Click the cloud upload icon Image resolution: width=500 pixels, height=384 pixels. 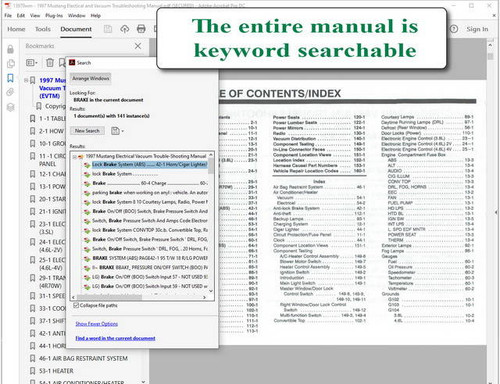125,29
